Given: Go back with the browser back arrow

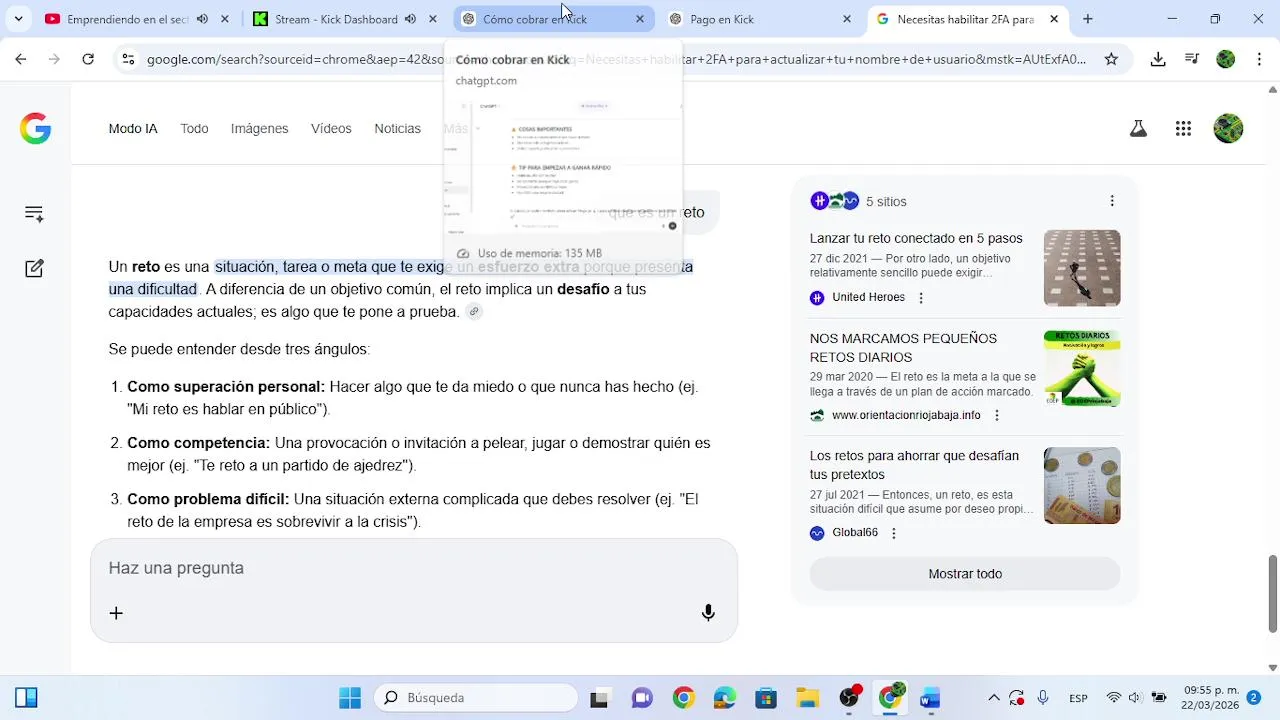Looking at the screenshot, I should click(21, 59).
